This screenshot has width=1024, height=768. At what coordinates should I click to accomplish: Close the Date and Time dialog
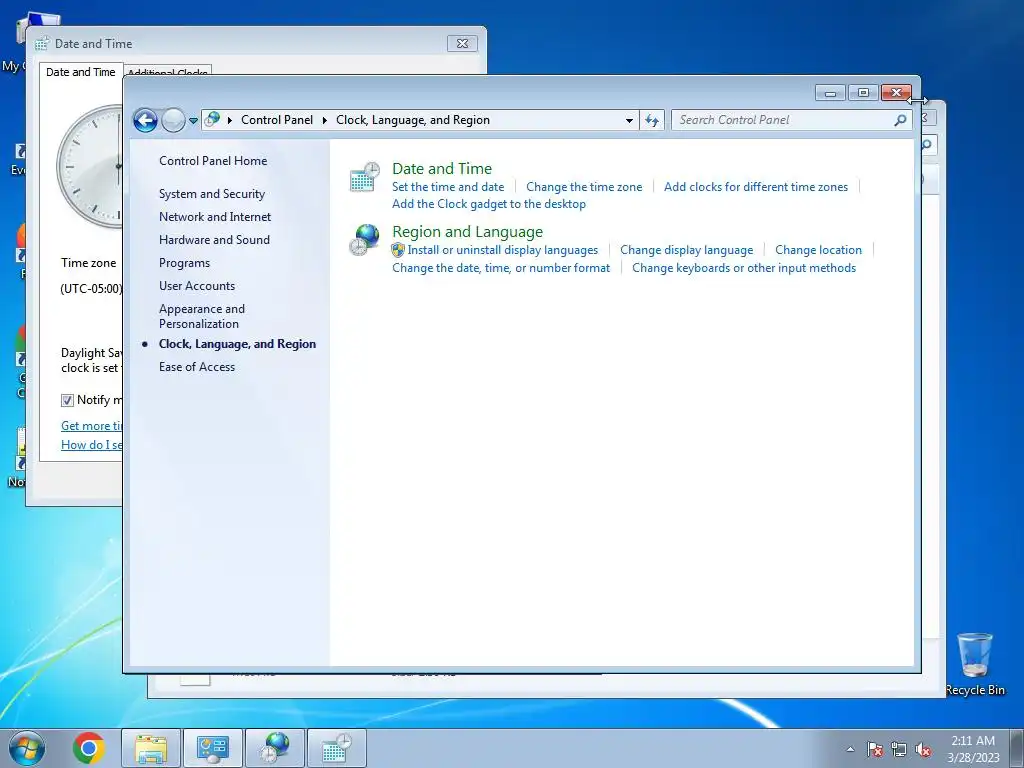(x=462, y=44)
